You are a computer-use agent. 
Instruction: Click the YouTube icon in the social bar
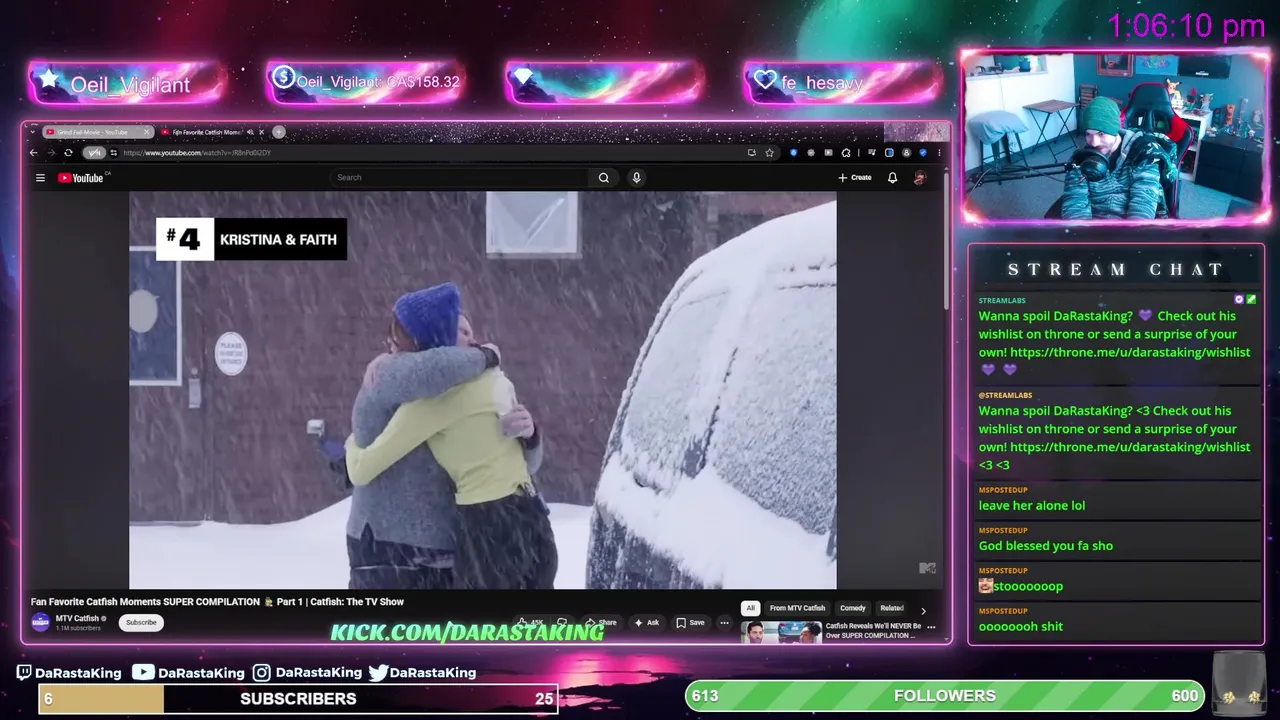click(143, 673)
